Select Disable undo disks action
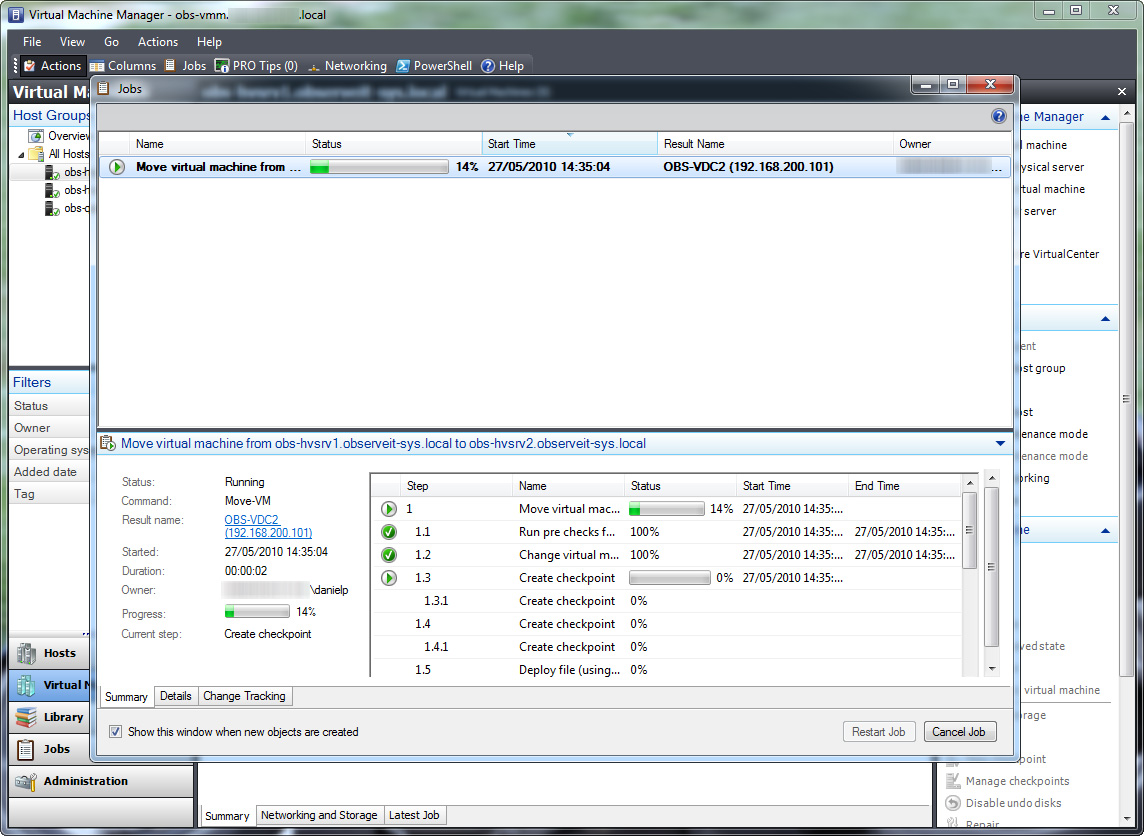Image resolution: width=1144 pixels, height=836 pixels. pos(1003,803)
